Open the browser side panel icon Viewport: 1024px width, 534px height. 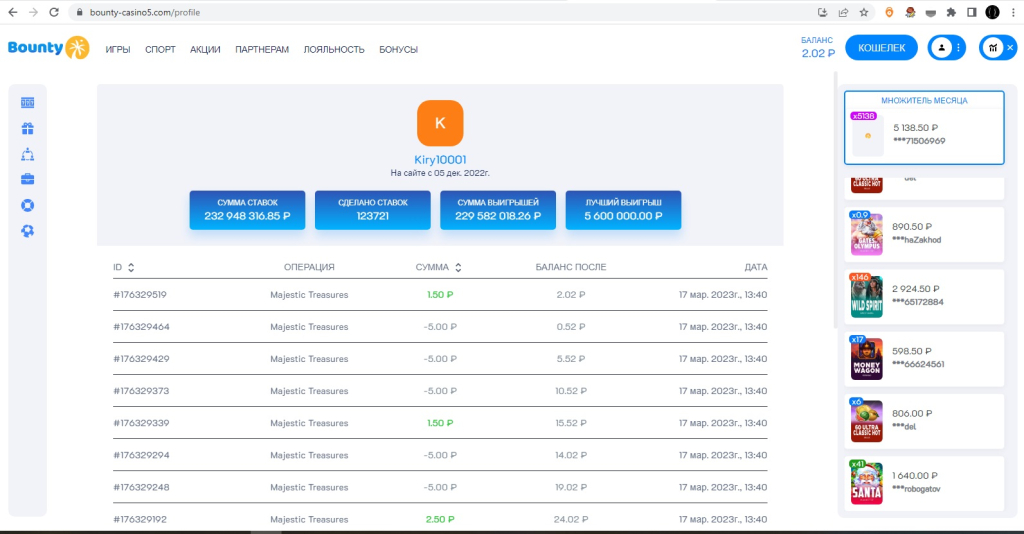pyautogui.click(x=972, y=12)
